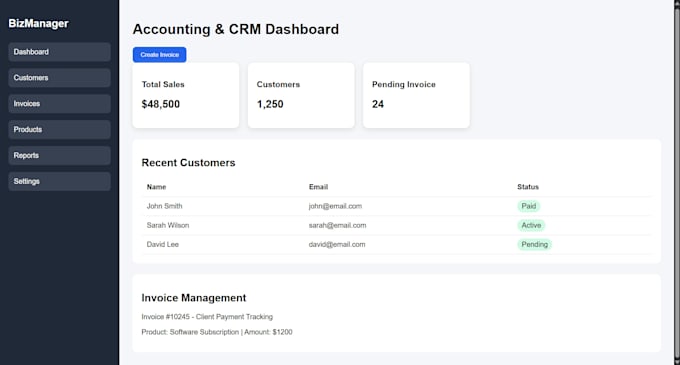Click the Create Invoice button
Viewport: 680px width, 365px height.
(160, 55)
